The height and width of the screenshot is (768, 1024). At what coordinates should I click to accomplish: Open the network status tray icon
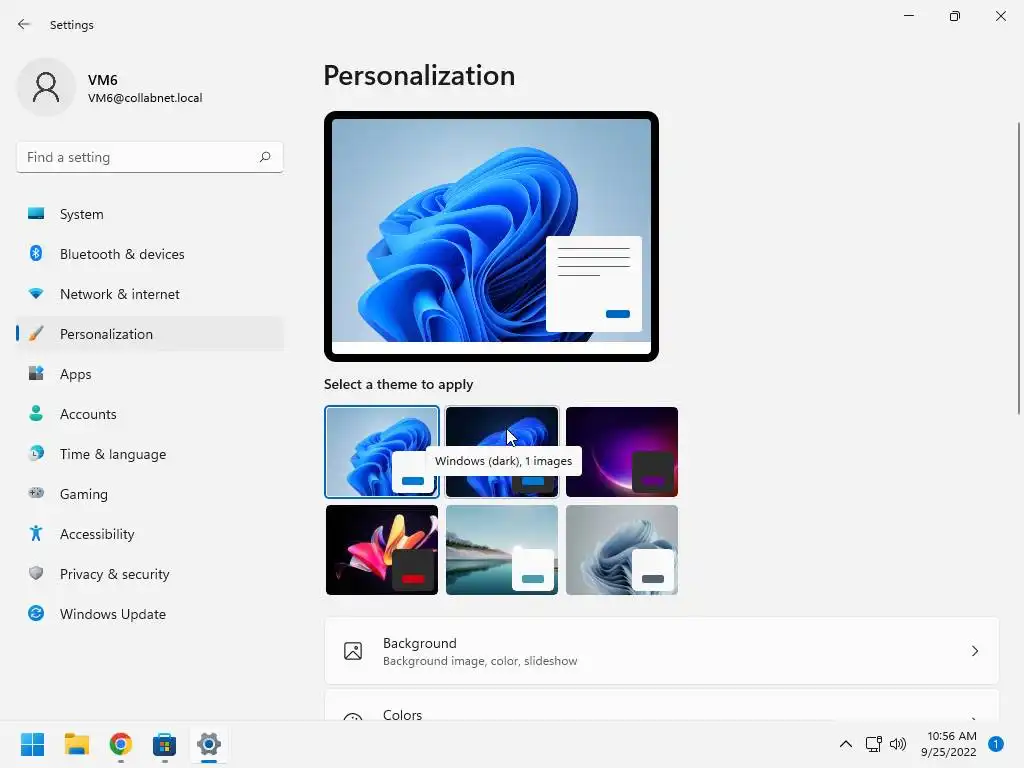click(874, 744)
